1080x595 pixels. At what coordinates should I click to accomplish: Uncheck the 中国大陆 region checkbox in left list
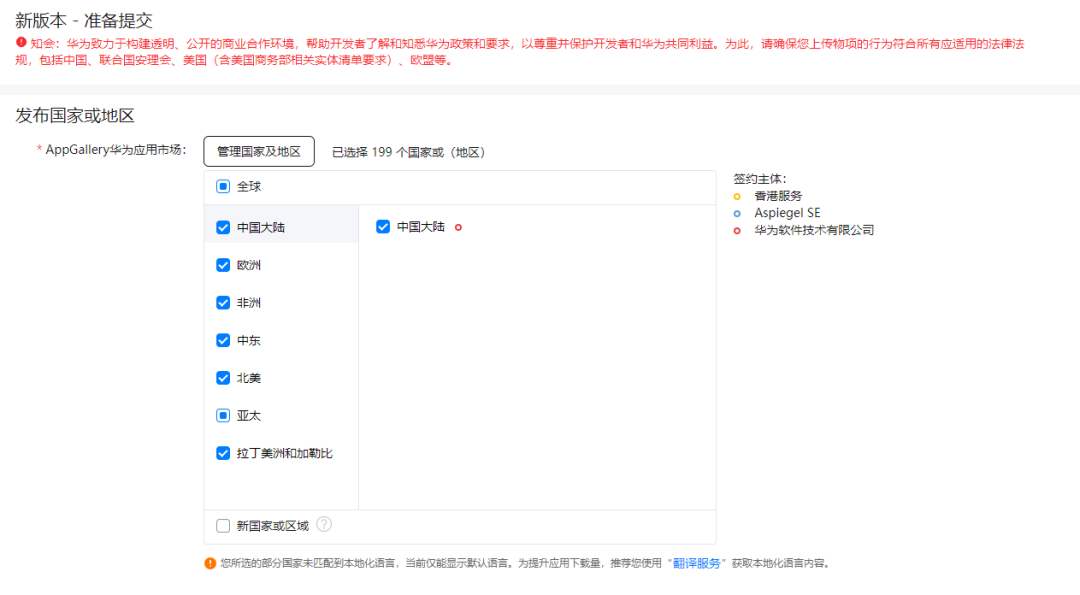pos(223,227)
